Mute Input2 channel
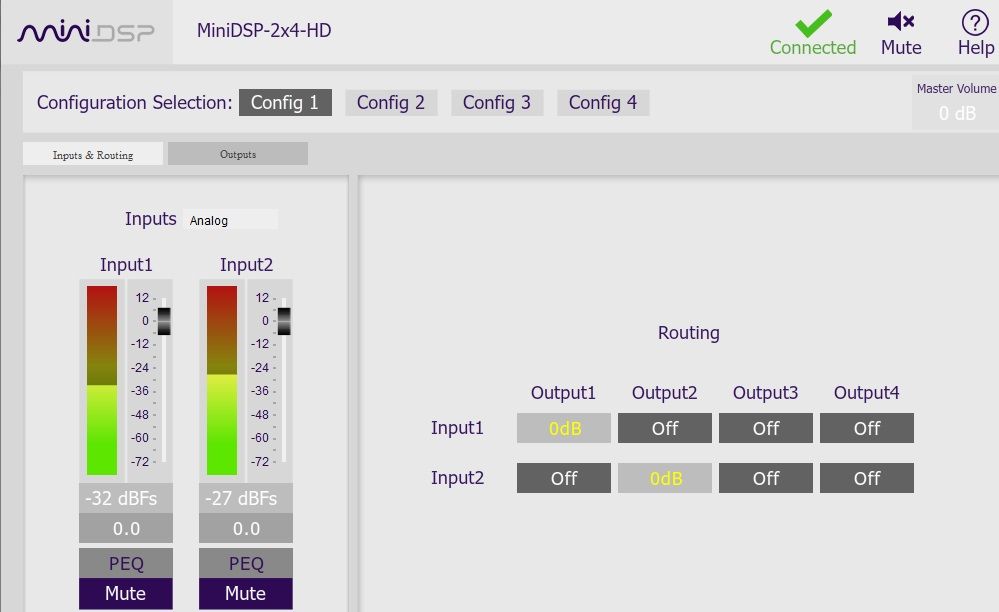999x612 pixels. point(246,594)
